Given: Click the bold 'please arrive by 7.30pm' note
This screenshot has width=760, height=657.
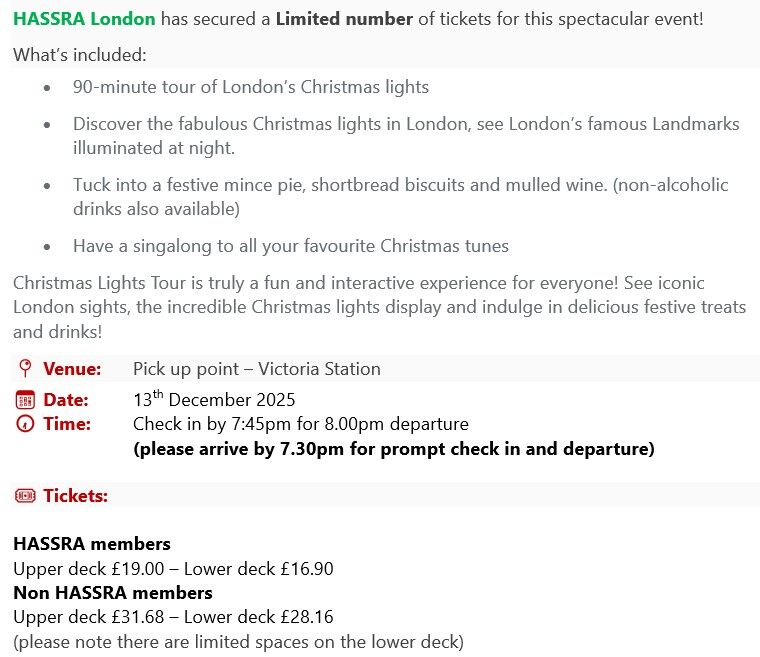Looking at the screenshot, I should [394, 449].
